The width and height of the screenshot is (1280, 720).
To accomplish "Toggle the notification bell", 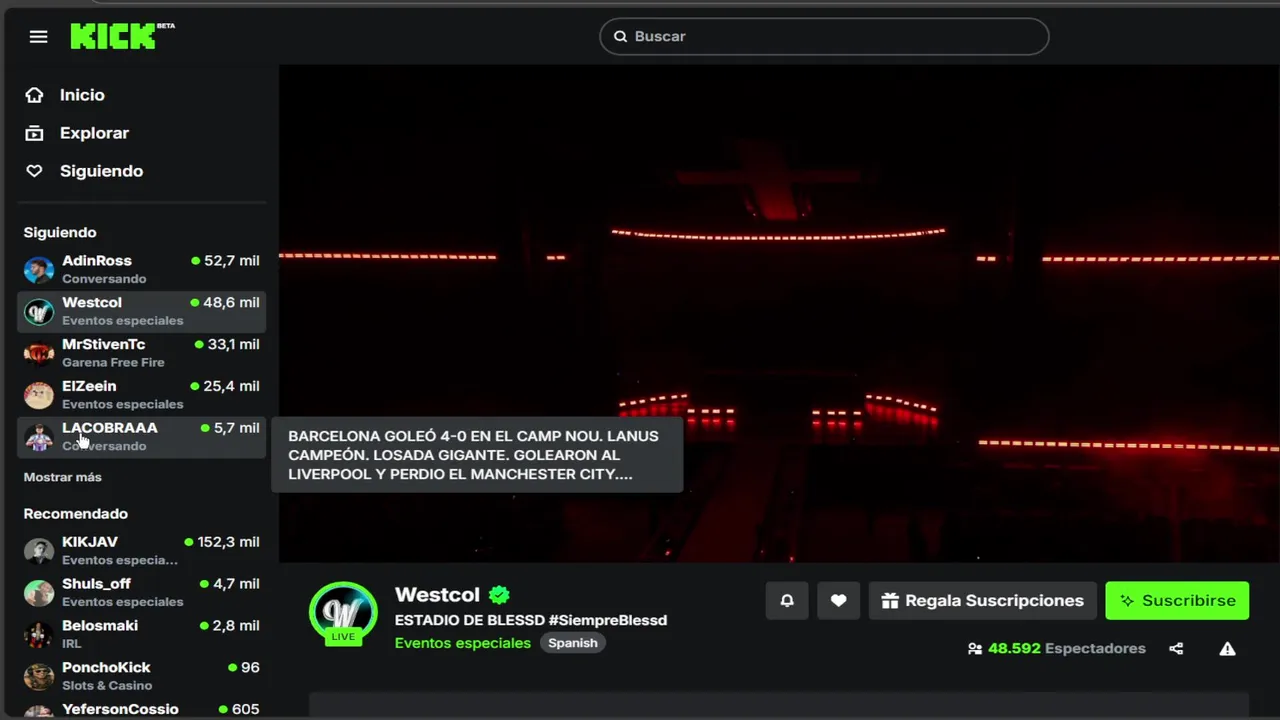I will pos(787,601).
